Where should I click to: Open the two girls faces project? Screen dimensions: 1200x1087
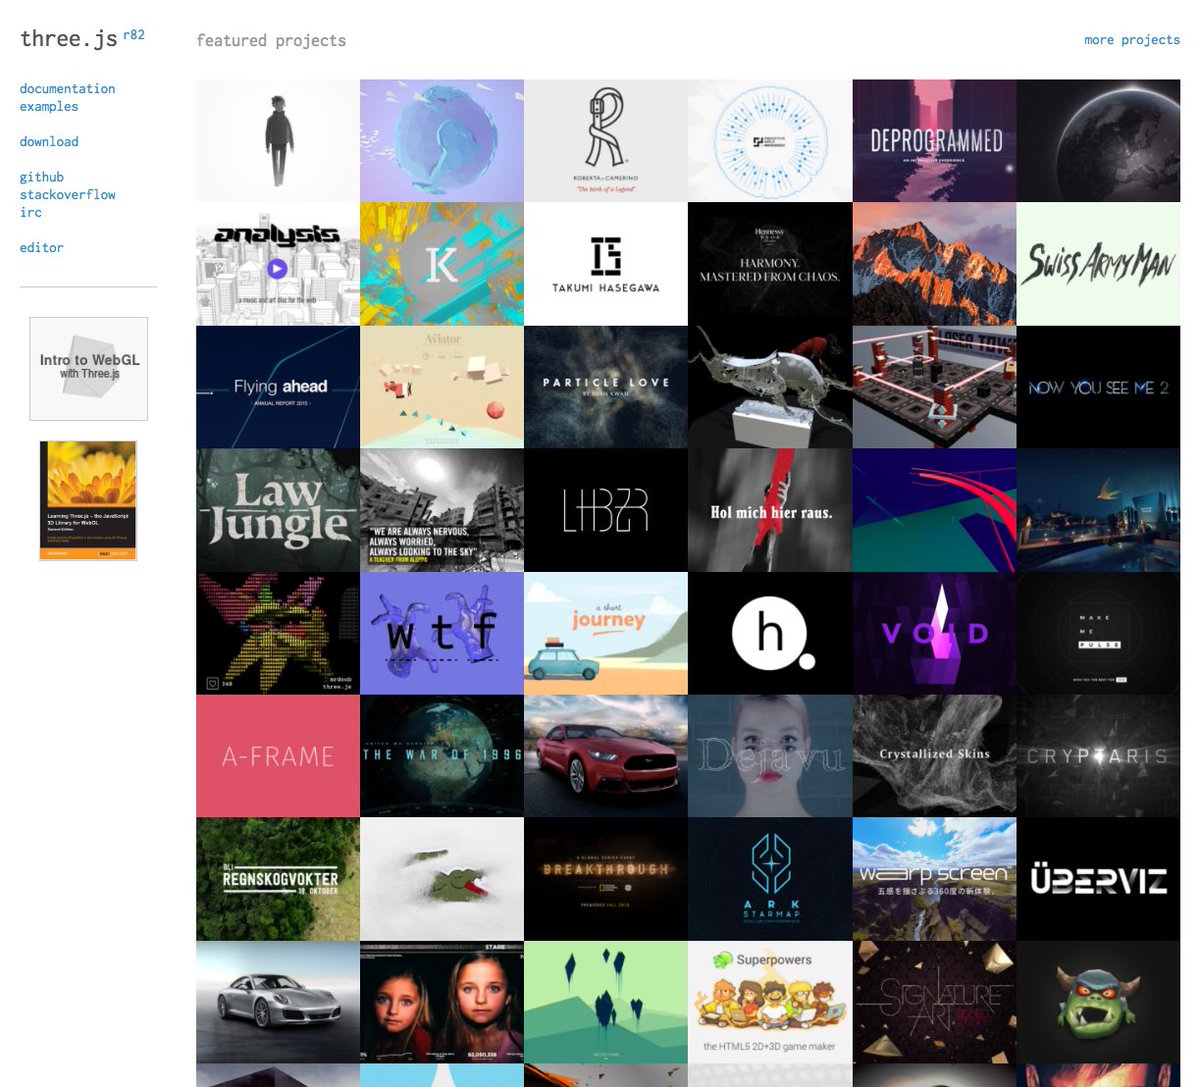coord(442,1002)
